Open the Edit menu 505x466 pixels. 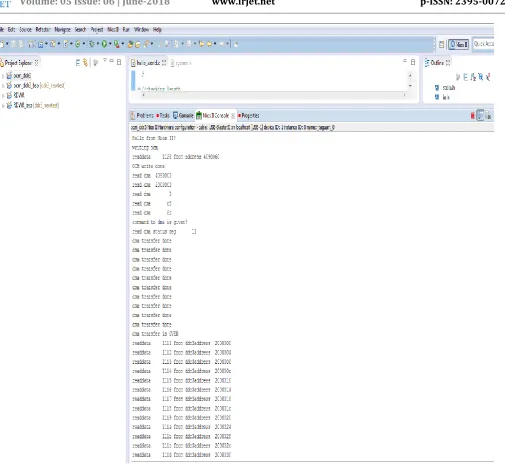11,30
